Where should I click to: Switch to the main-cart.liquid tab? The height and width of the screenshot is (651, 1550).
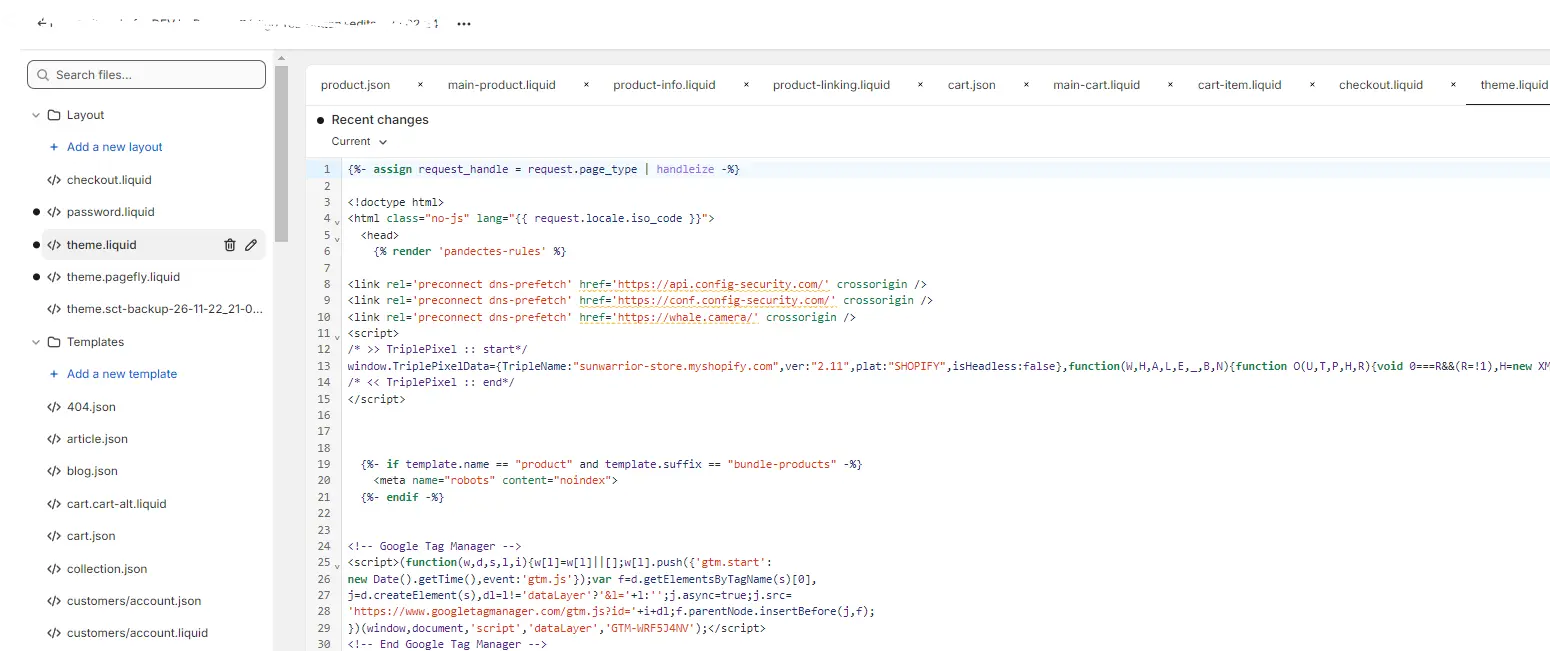pos(1096,85)
